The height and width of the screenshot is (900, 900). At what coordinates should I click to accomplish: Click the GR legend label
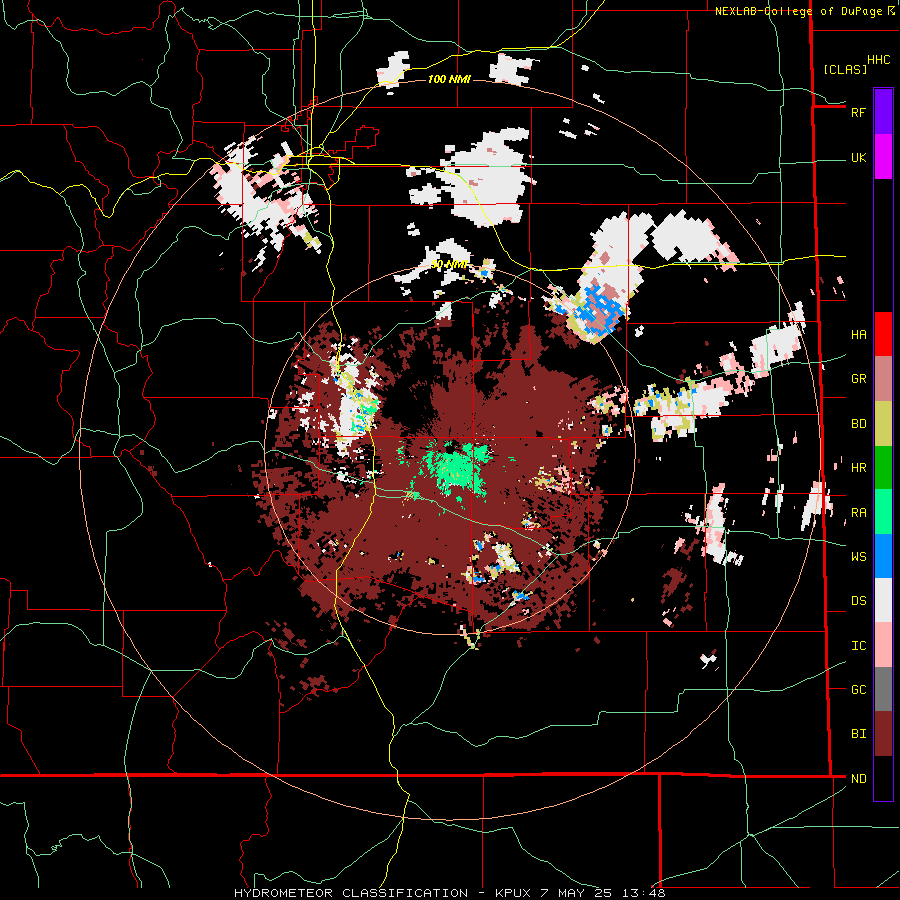858,379
